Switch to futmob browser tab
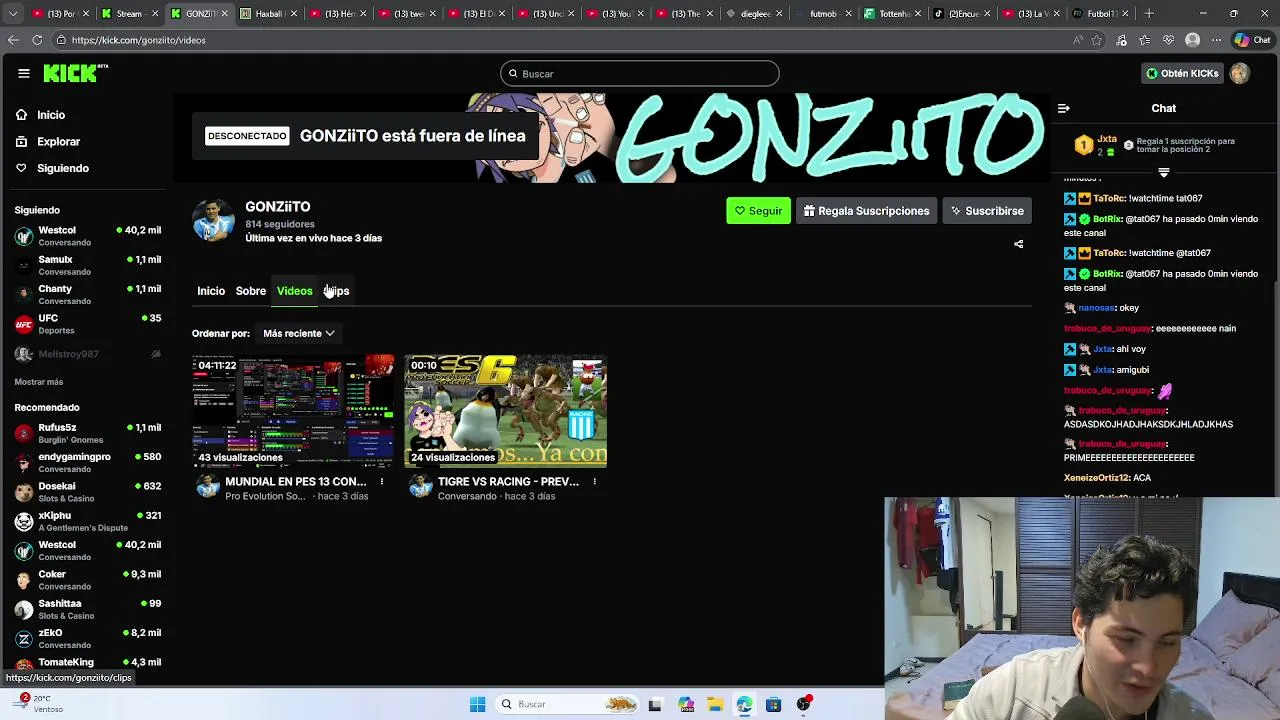The image size is (1280, 720). (x=823, y=14)
